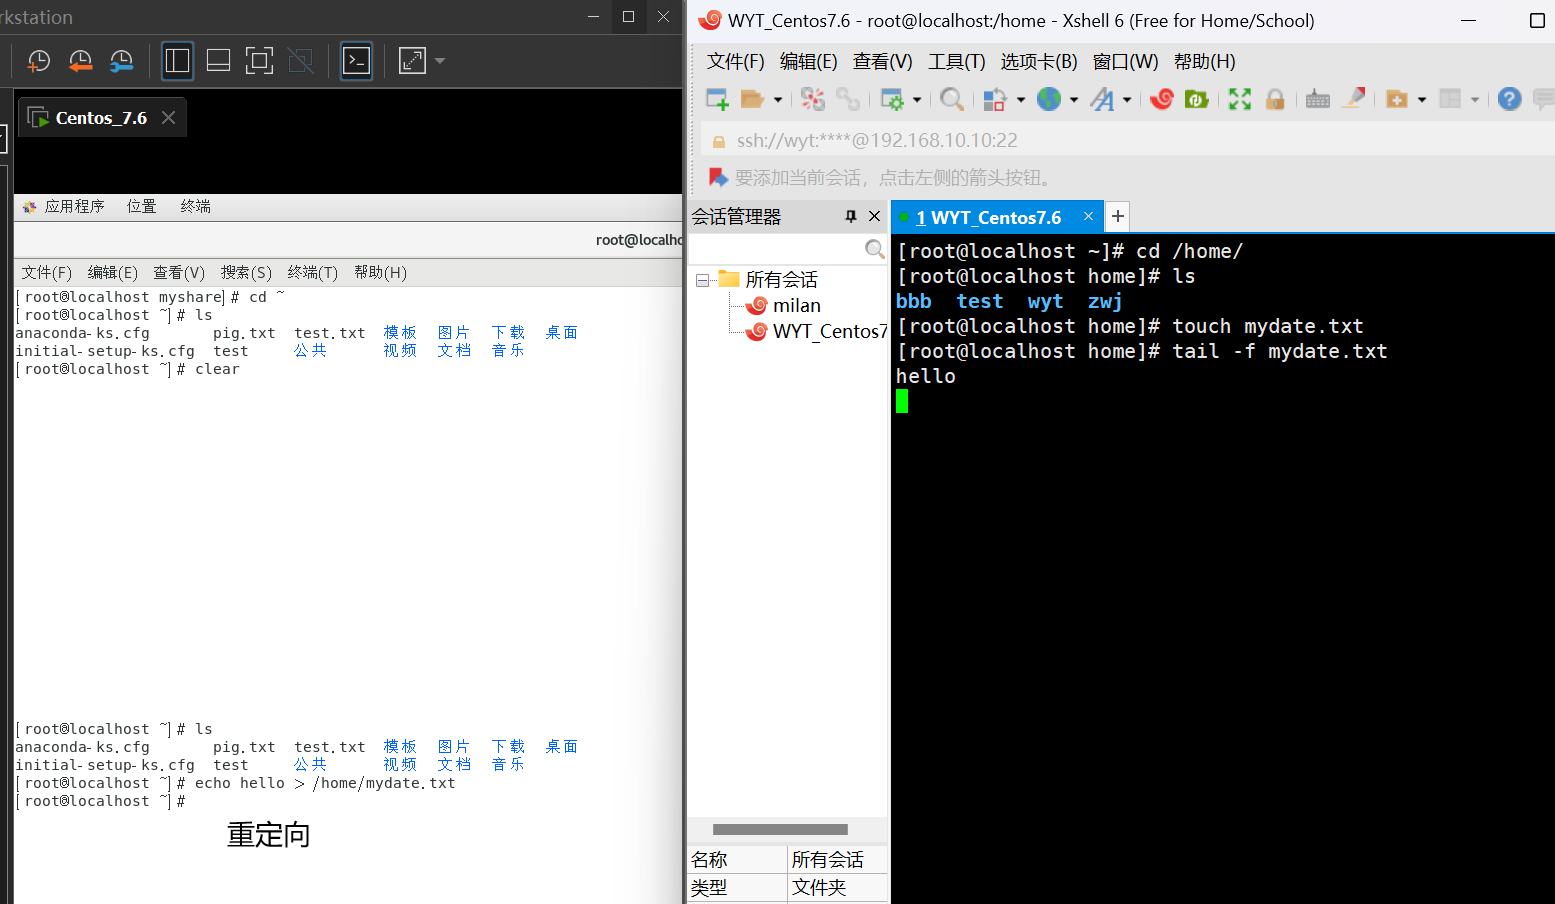
Task: Take a VM snapshot in VMware toolbar
Action: click(x=38, y=61)
